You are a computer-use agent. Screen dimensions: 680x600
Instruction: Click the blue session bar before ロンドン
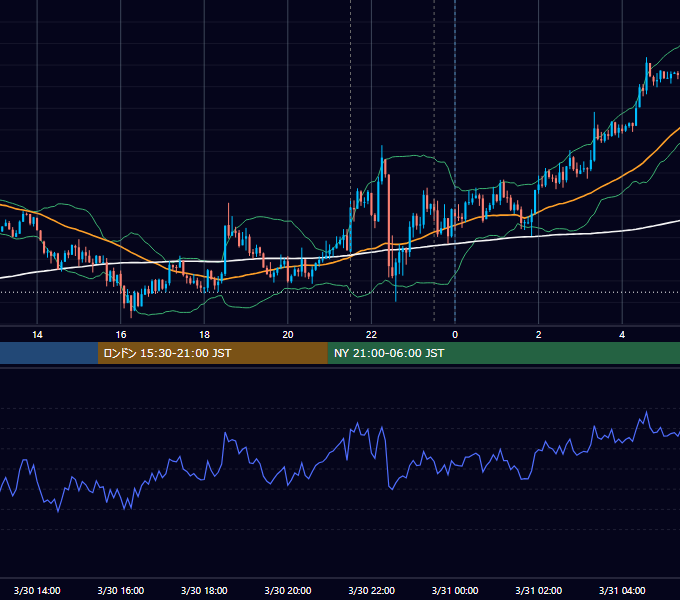tap(49, 353)
